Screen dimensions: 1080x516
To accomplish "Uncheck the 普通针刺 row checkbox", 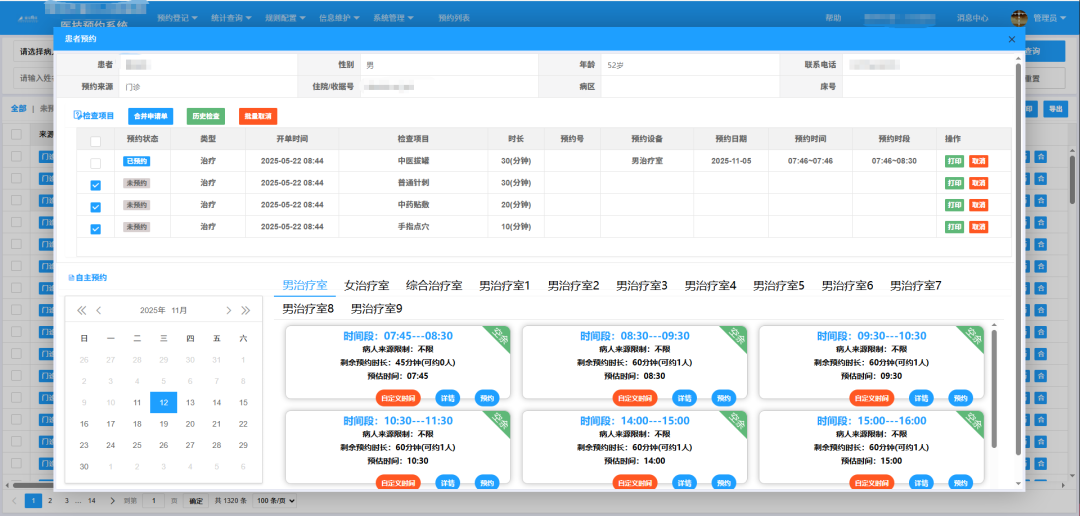I will tap(96, 185).
